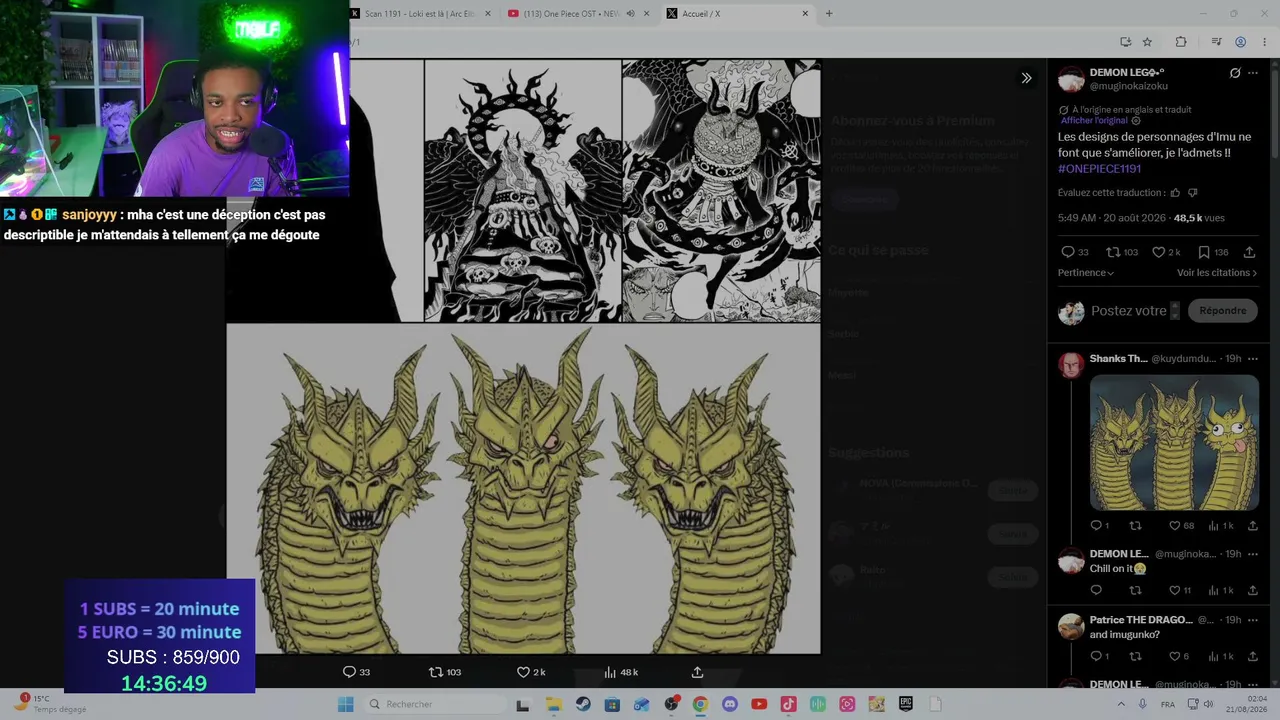Rate the translation with thumbs up
This screenshot has width=1280, height=720.
click(x=1175, y=193)
